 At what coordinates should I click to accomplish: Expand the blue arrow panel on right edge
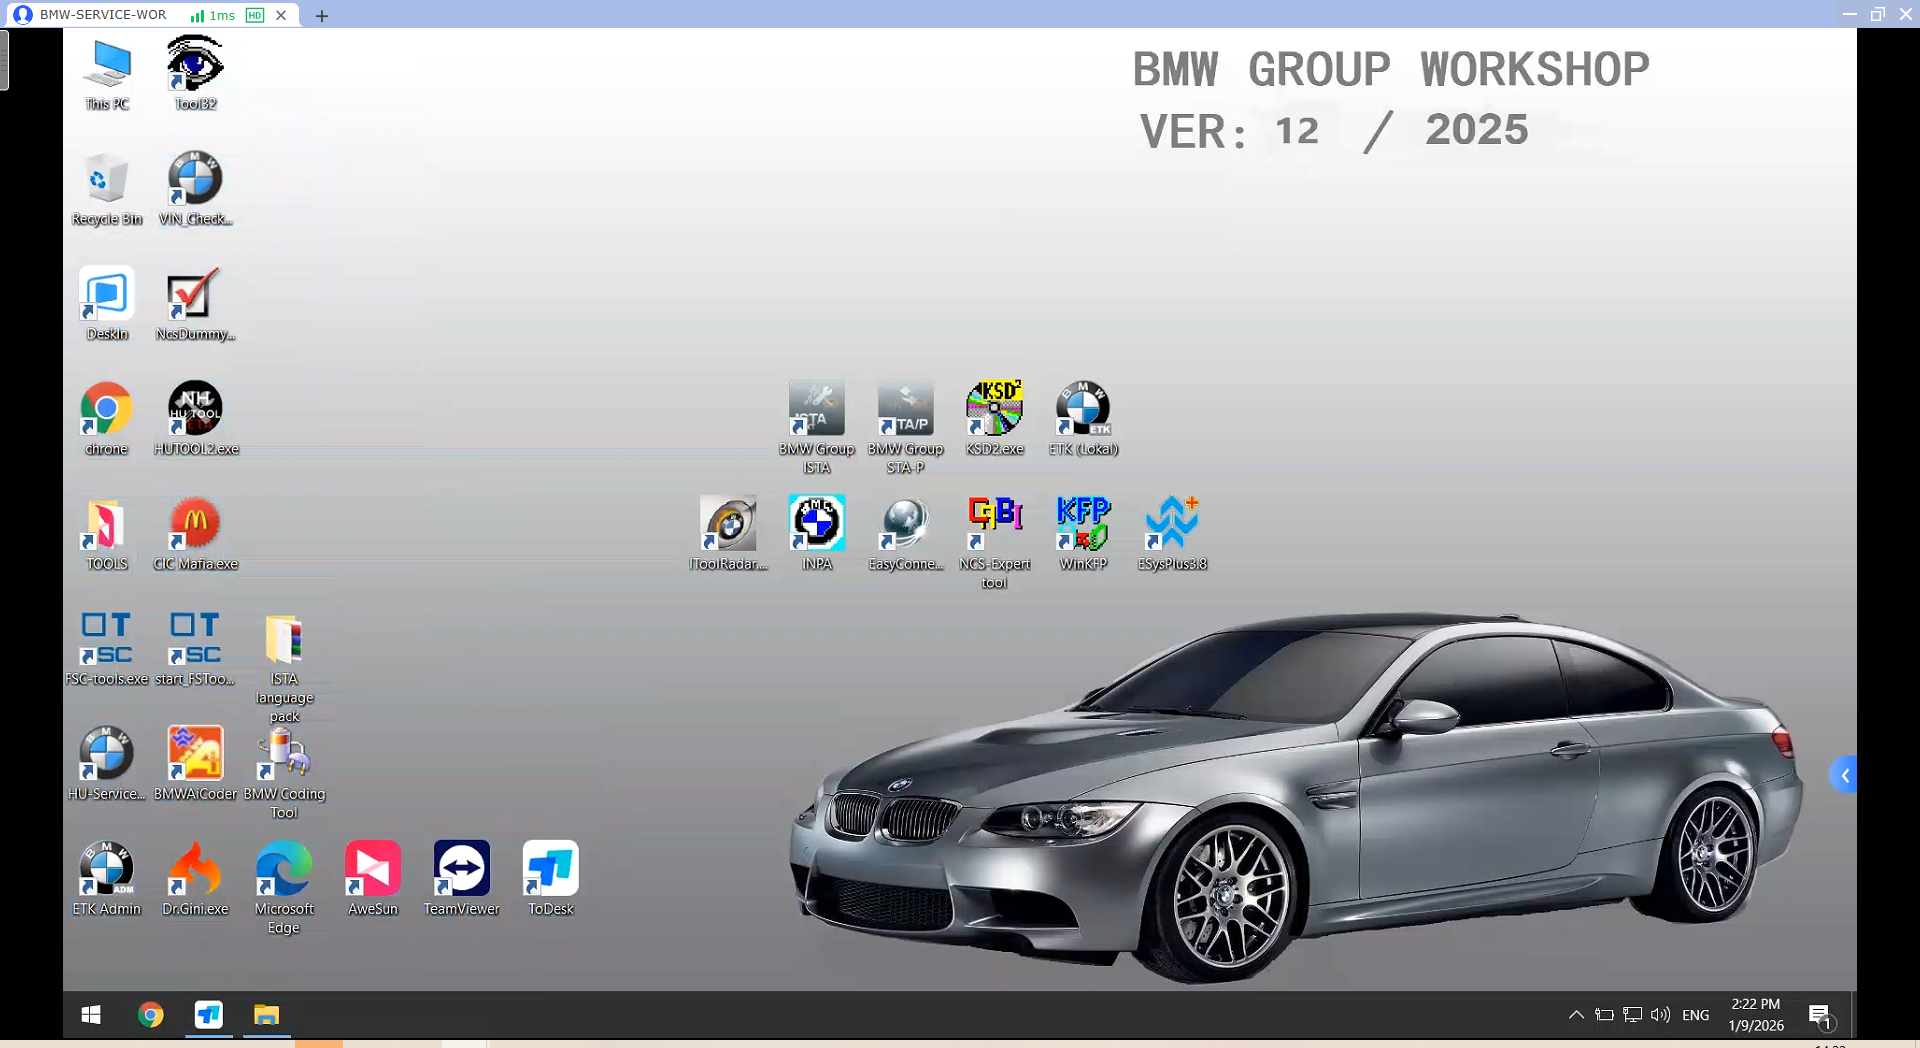[x=1845, y=775]
